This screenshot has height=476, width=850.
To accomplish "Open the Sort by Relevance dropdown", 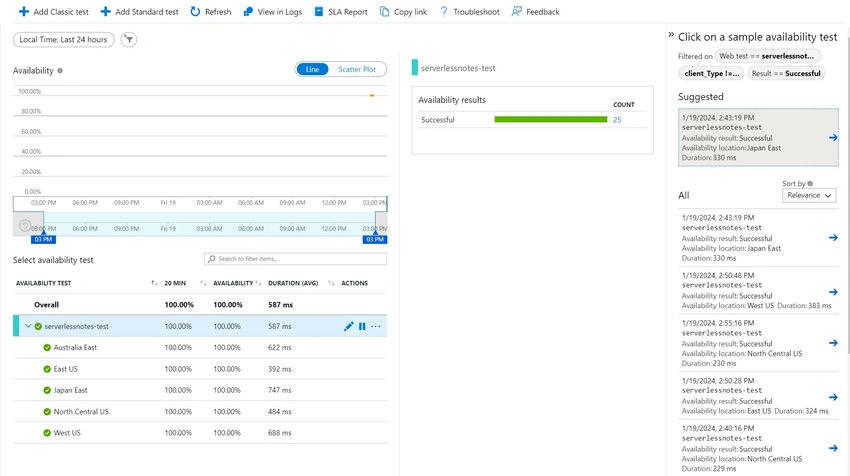I will pyautogui.click(x=809, y=195).
